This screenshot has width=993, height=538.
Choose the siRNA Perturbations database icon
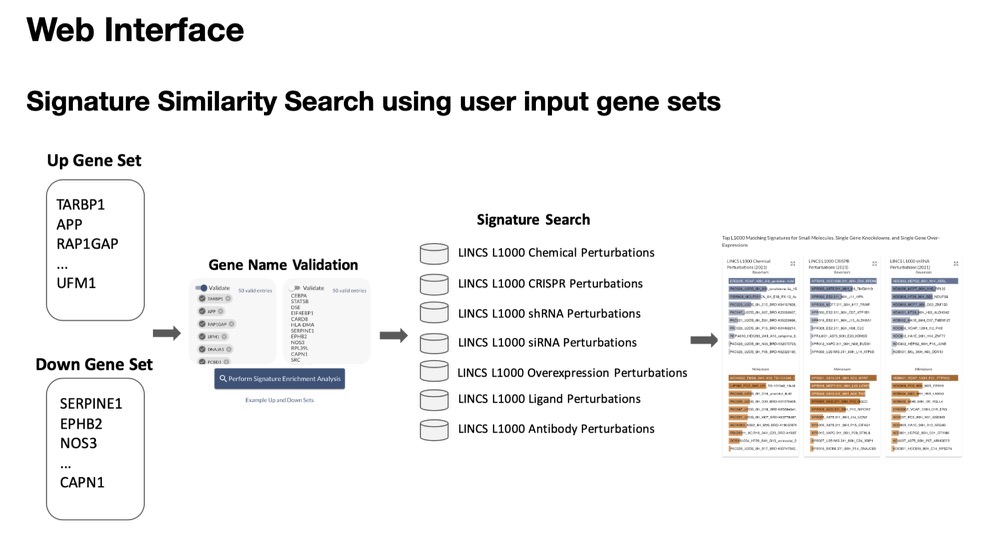click(x=434, y=343)
